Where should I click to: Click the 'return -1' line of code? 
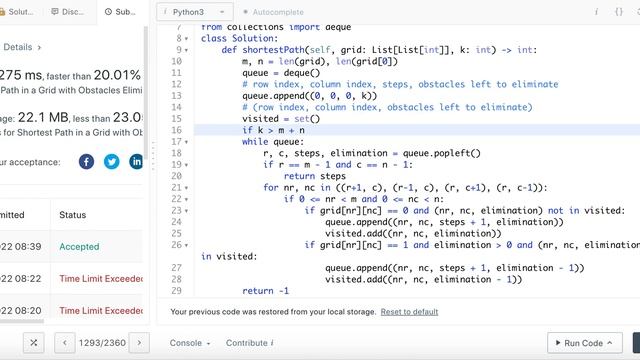point(265,291)
